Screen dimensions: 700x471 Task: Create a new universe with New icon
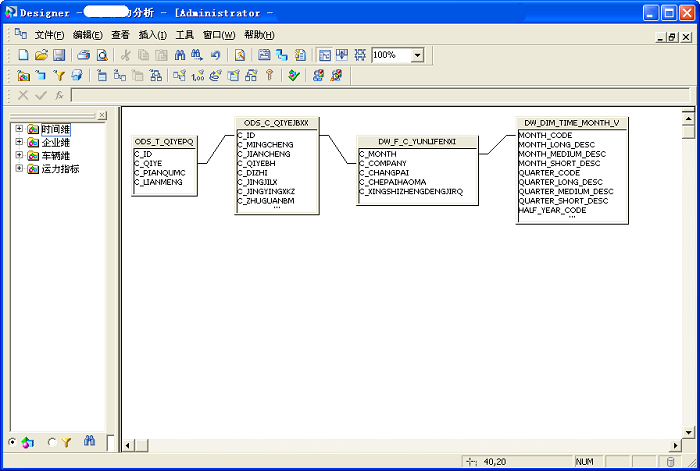(x=23, y=55)
